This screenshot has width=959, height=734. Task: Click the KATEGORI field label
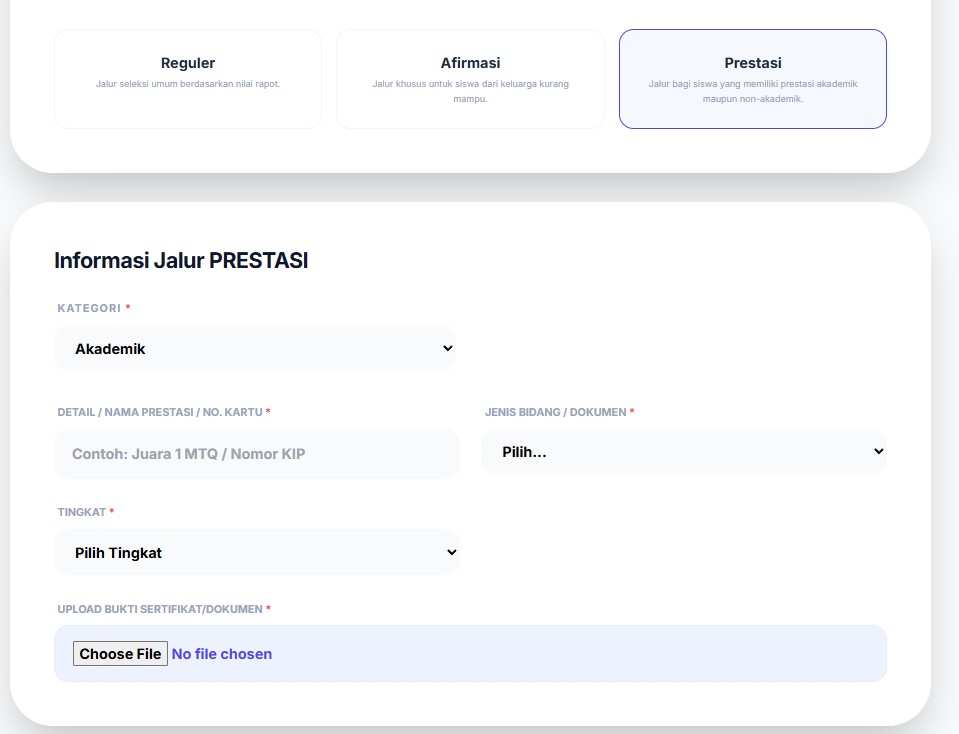coord(89,308)
